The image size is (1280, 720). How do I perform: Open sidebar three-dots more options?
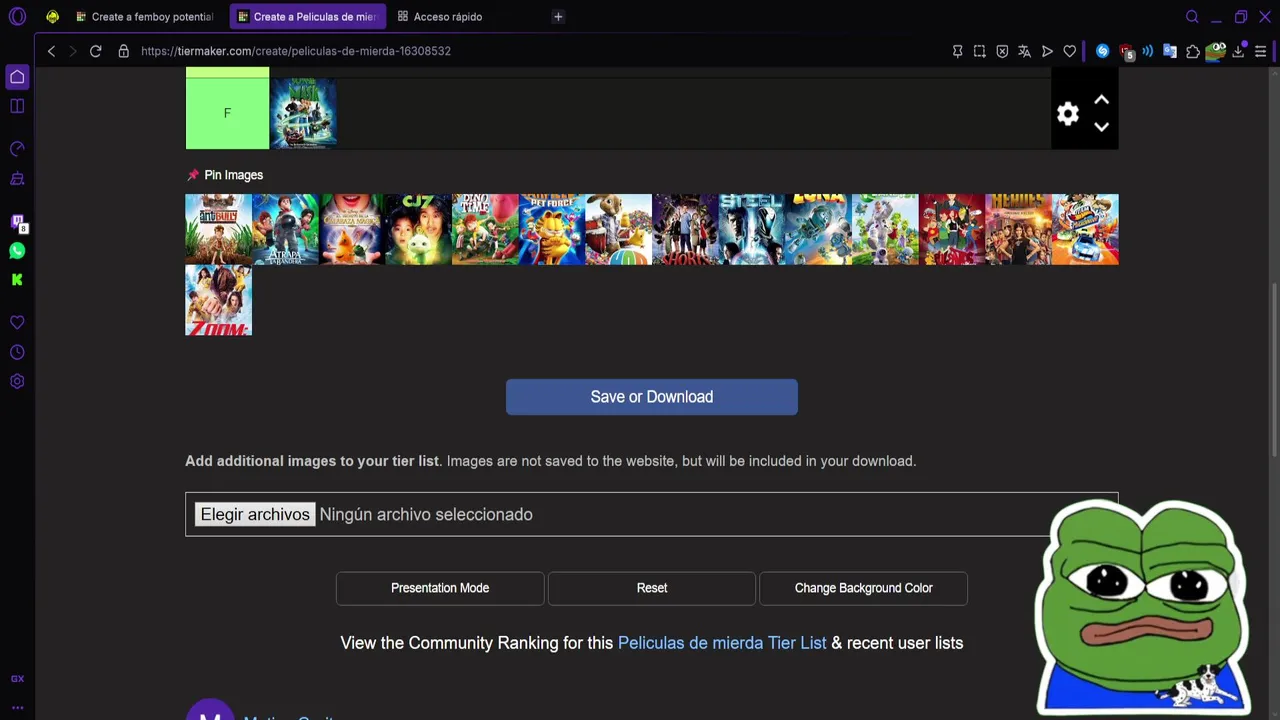point(17,707)
